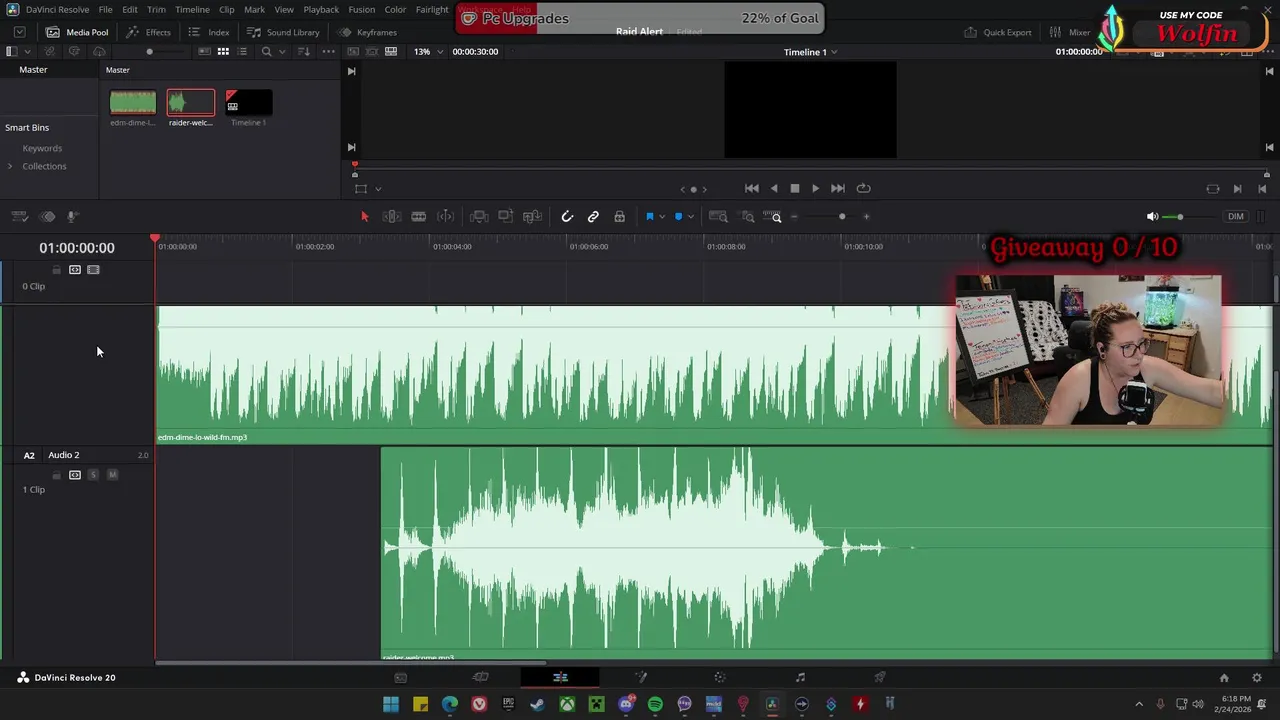The height and width of the screenshot is (720, 1280).
Task: Open the Mixer panel button
Action: pos(1070,32)
